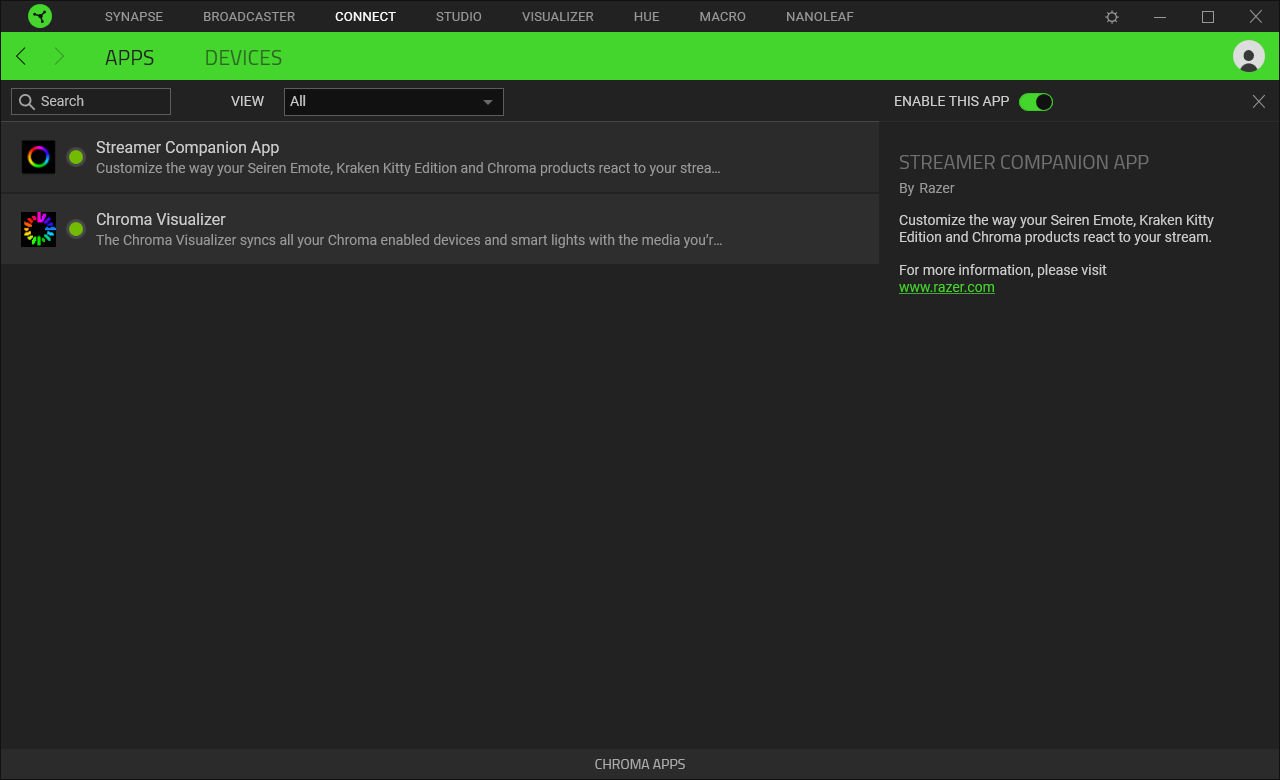
Task: Open the Studio tab
Action: pos(459,17)
